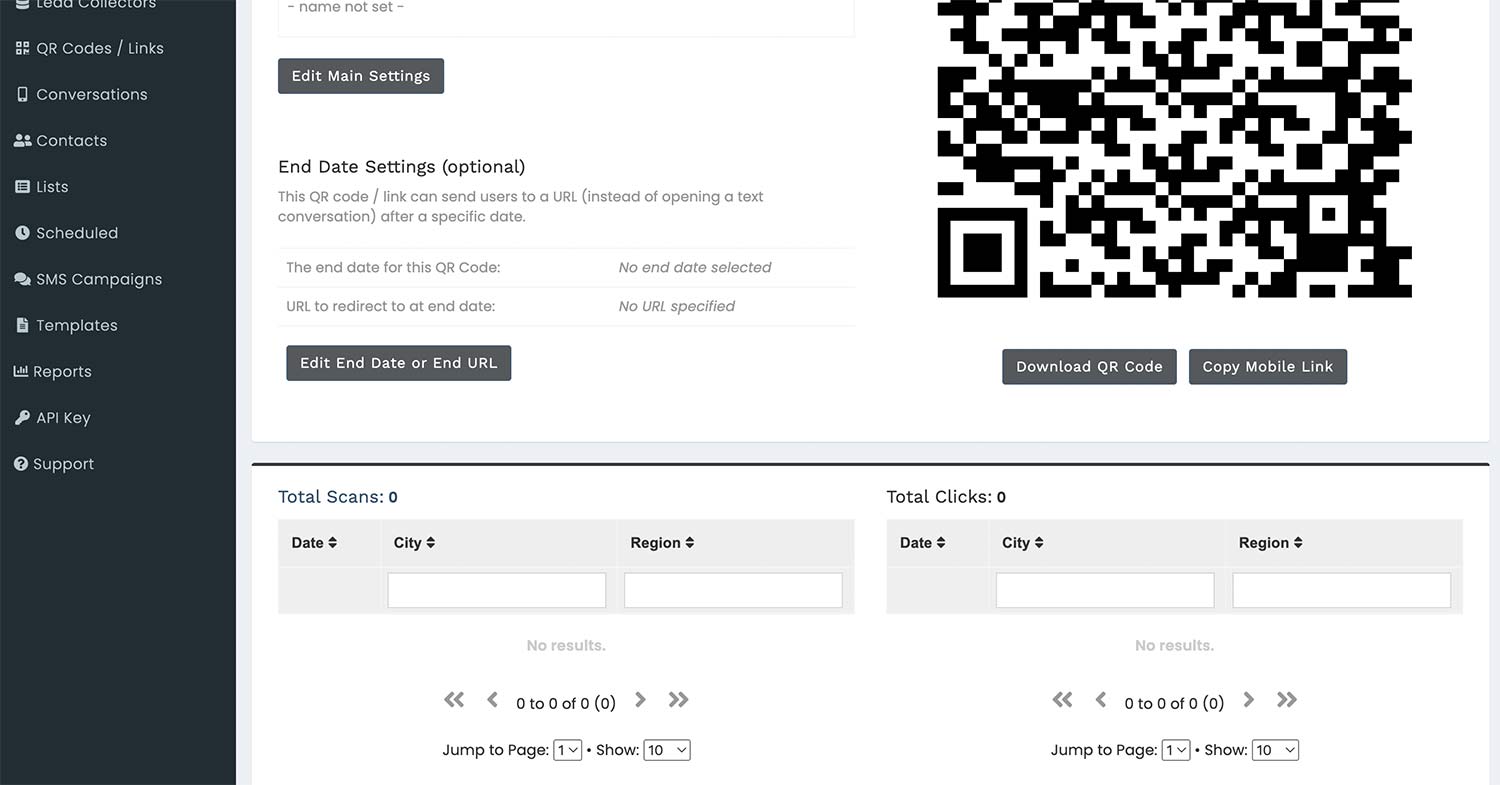Viewport: 1500px width, 785px height.
Task: Select the Contacts people icon
Action: [21, 140]
